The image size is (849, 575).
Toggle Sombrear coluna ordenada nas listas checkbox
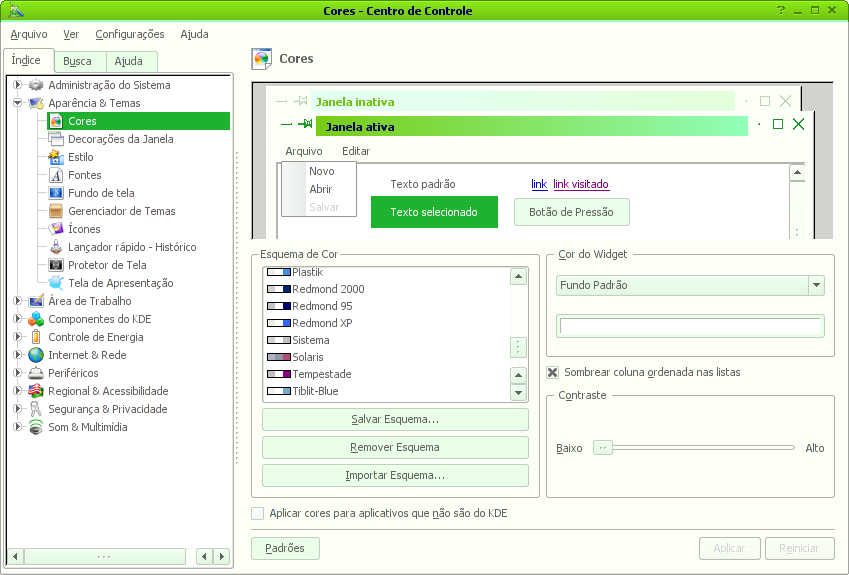tap(552, 373)
